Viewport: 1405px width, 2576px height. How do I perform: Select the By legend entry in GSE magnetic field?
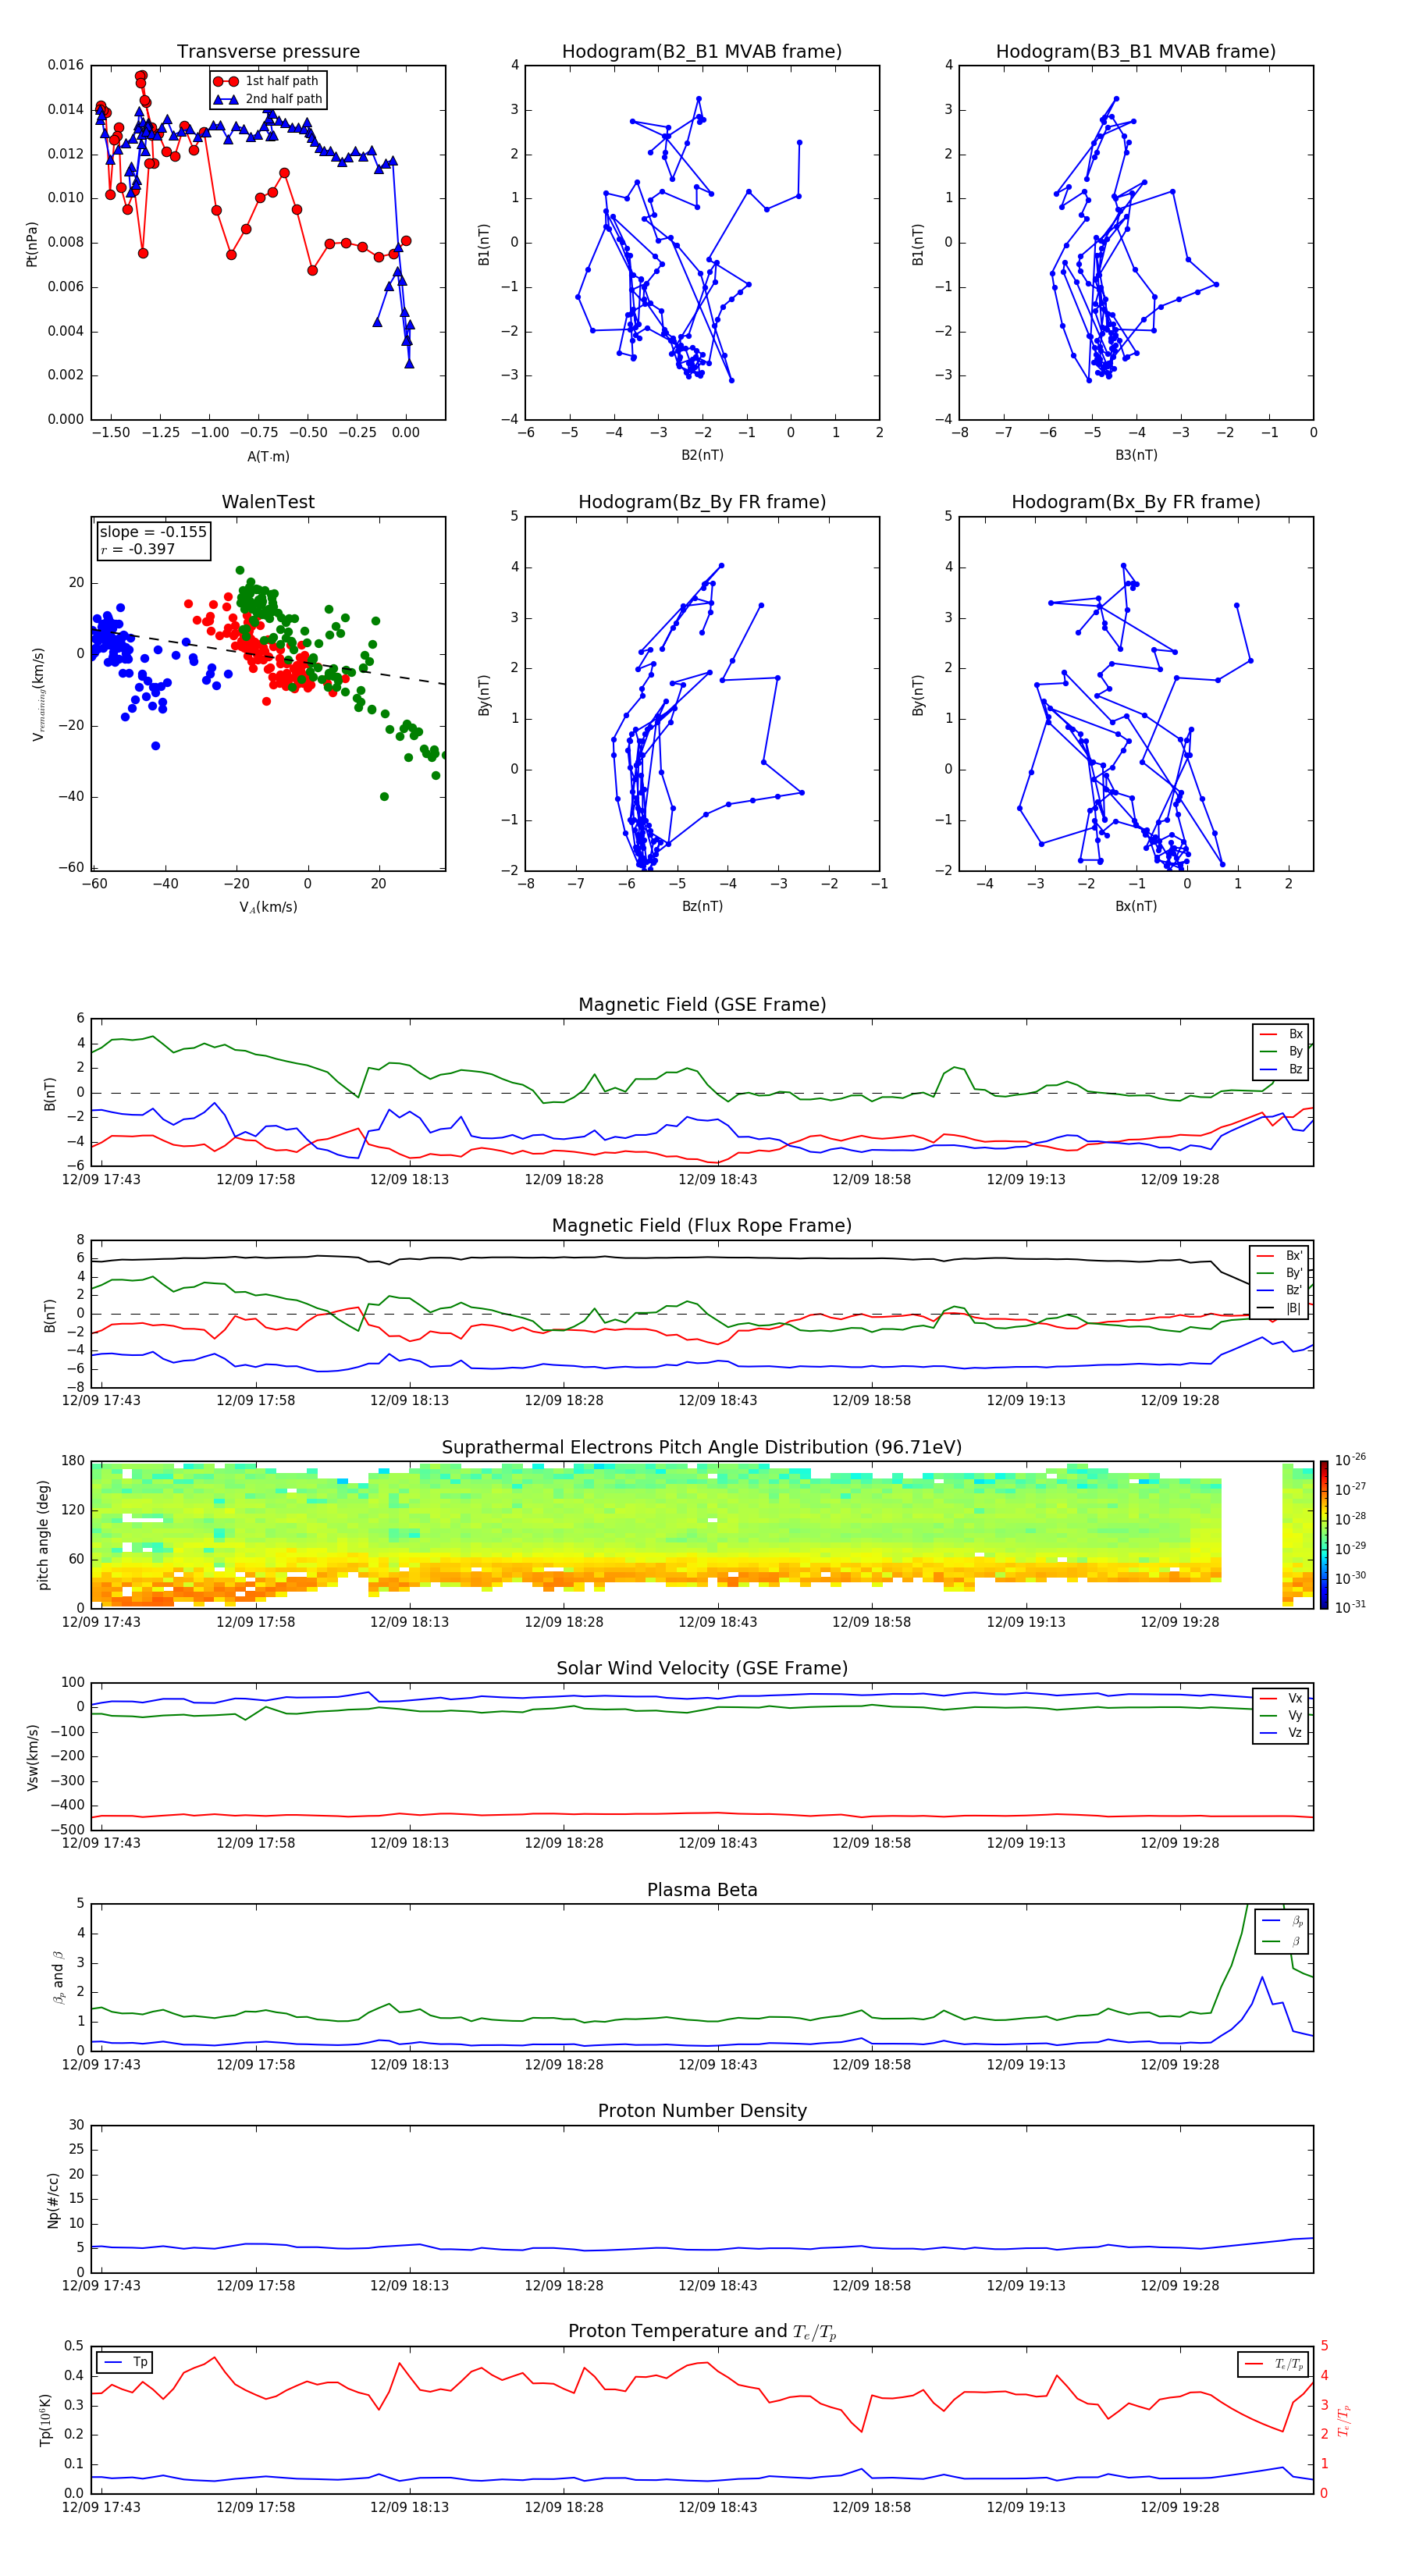click(x=1282, y=1052)
